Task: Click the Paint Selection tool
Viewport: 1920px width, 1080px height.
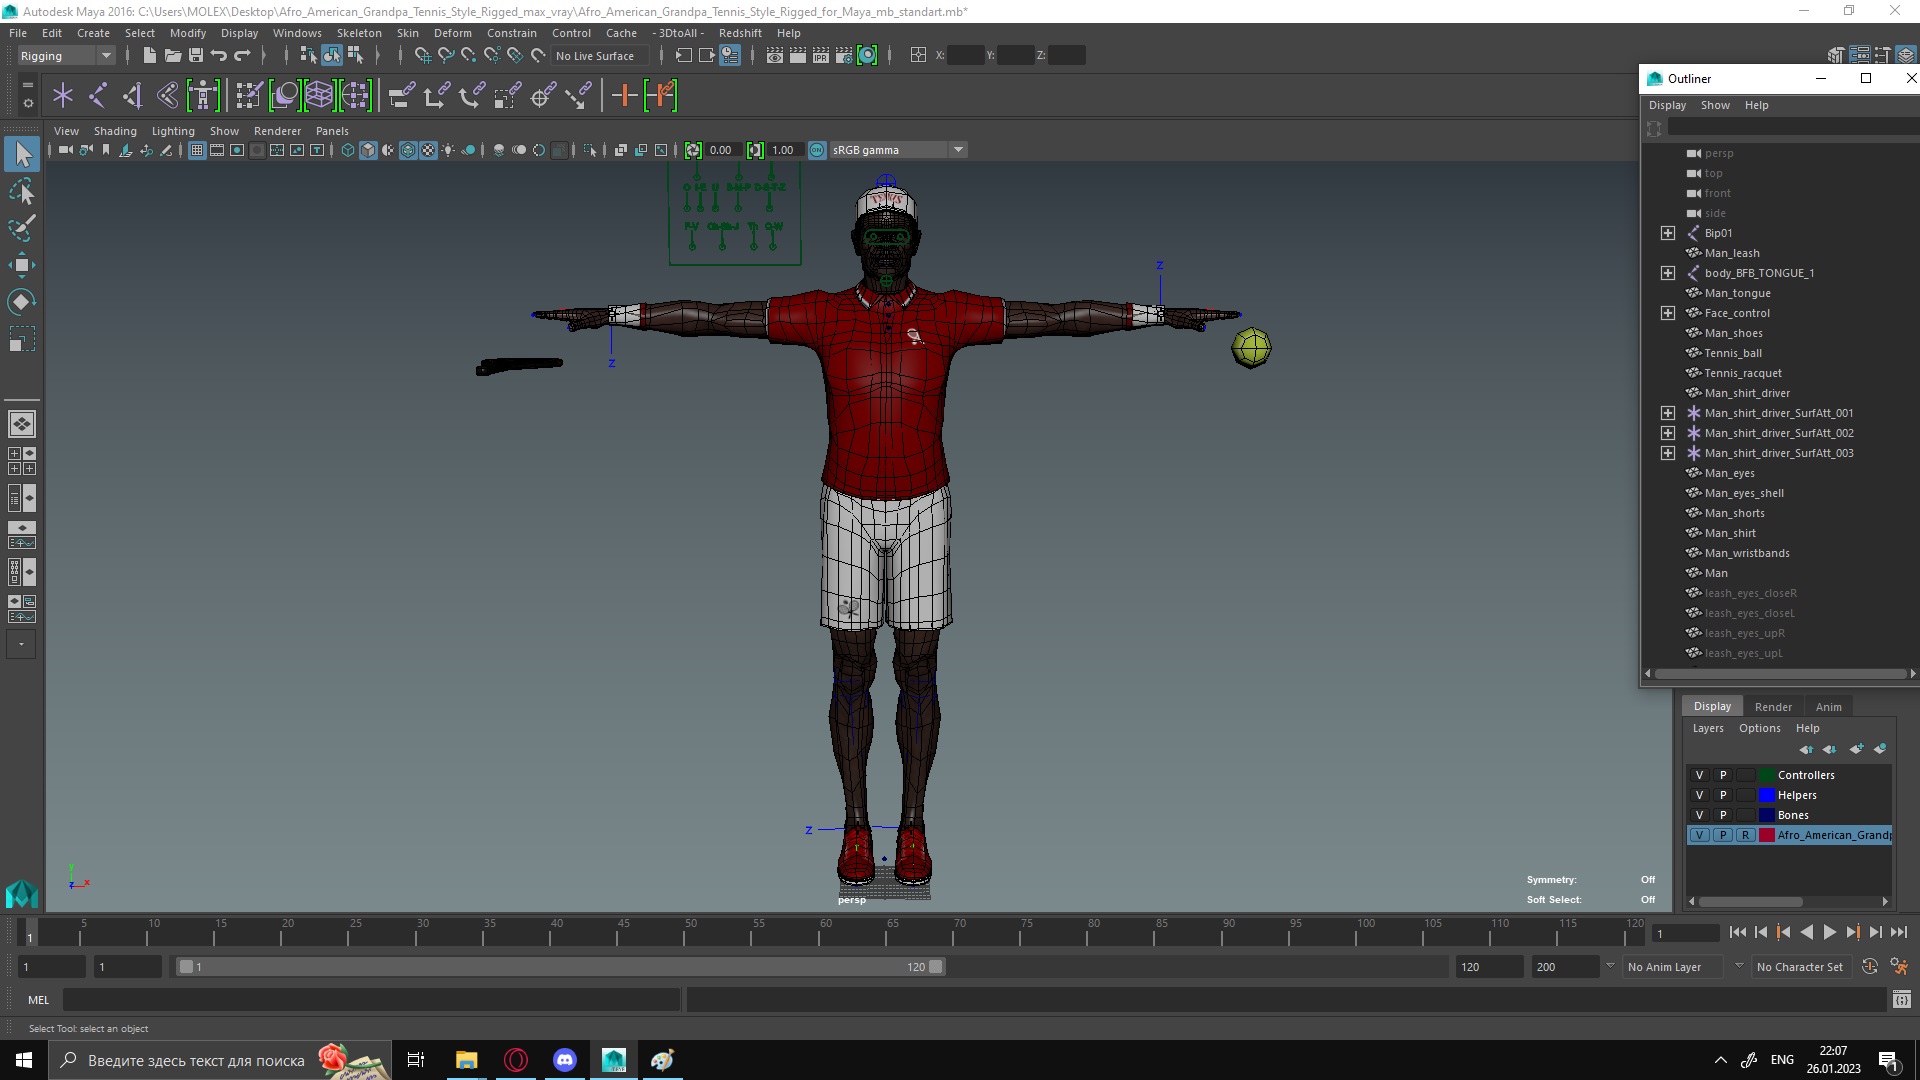Action: [21, 228]
